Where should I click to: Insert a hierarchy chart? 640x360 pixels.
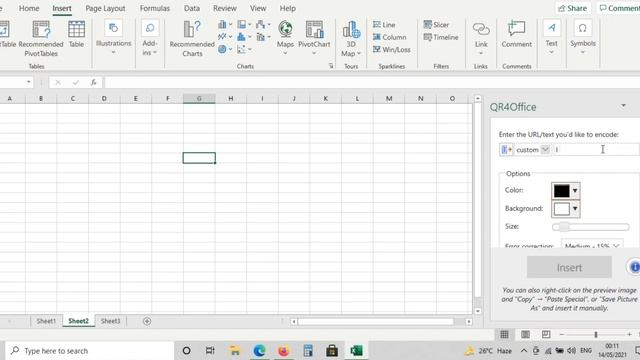tap(244, 24)
